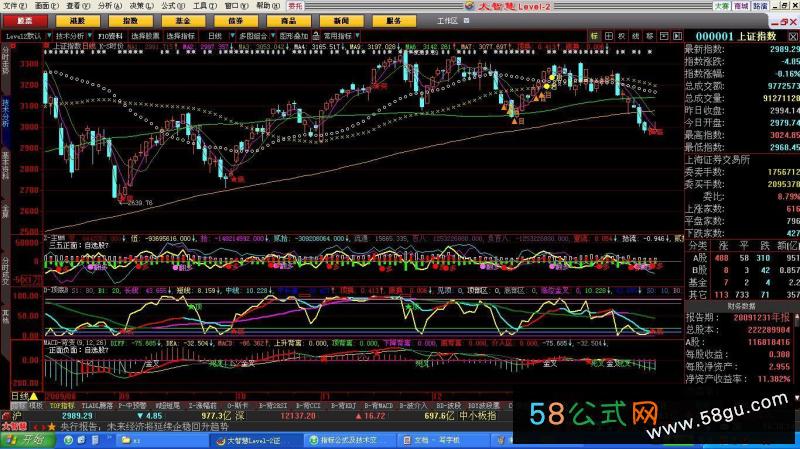The width and height of the screenshot is (800, 449).
Task: Click the window layout icon in the chart toolbar
Action: coord(664,36)
